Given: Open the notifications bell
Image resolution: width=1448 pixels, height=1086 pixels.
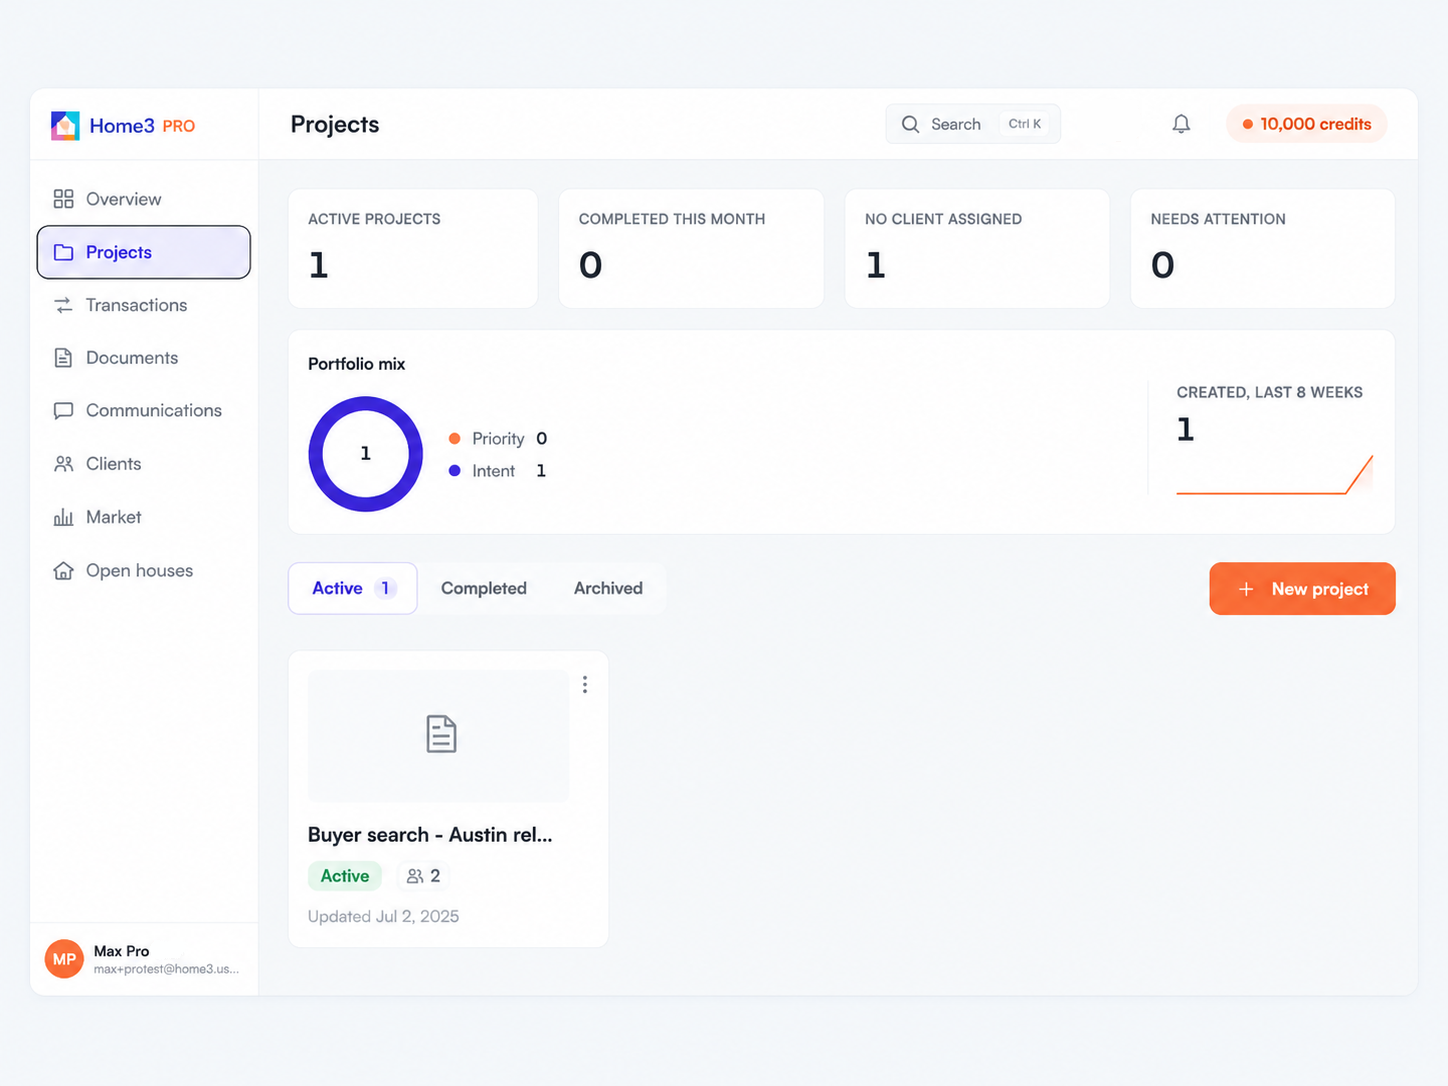Looking at the screenshot, I should [x=1181, y=124].
